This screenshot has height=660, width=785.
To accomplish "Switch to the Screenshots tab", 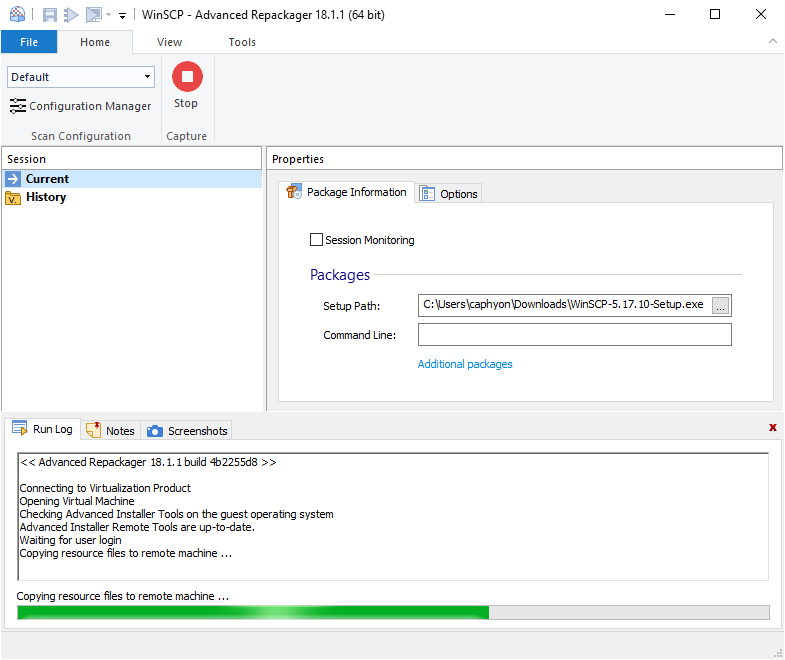I will [x=187, y=431].
